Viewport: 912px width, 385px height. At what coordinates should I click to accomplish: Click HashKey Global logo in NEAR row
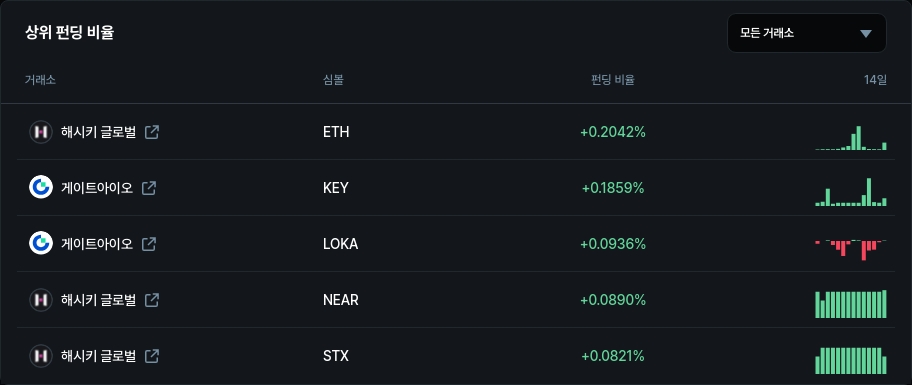click(41, 300)
